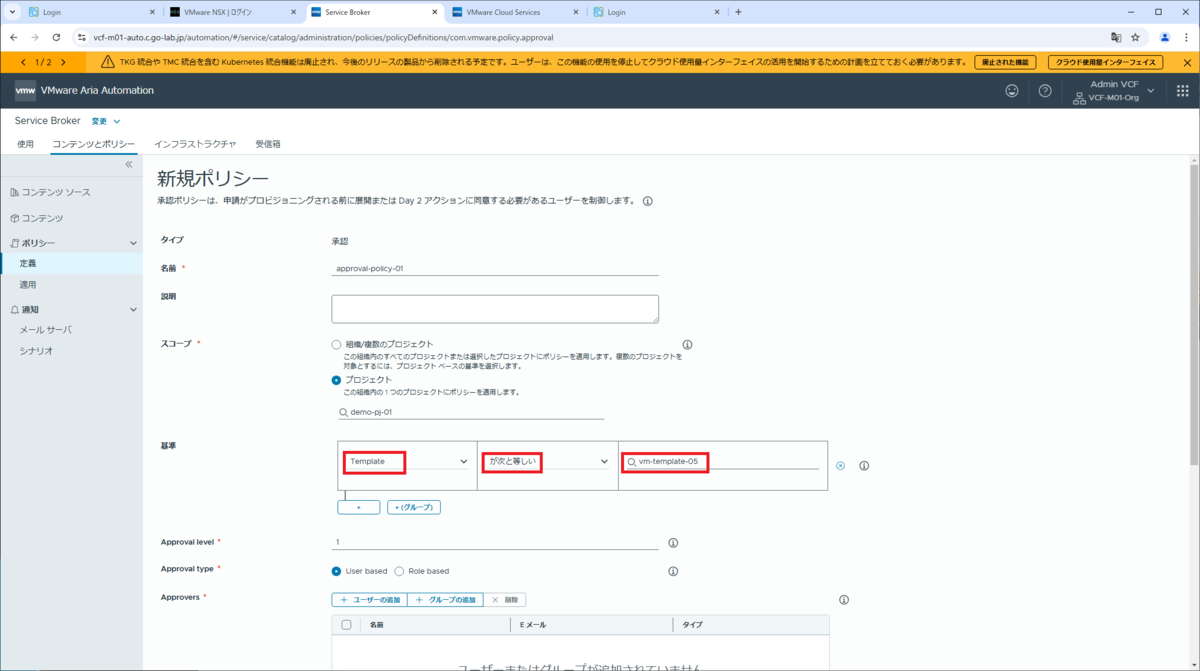Open a new browser tab
The height and width of the screenshot is (671, 1200).
coord(738,12)
